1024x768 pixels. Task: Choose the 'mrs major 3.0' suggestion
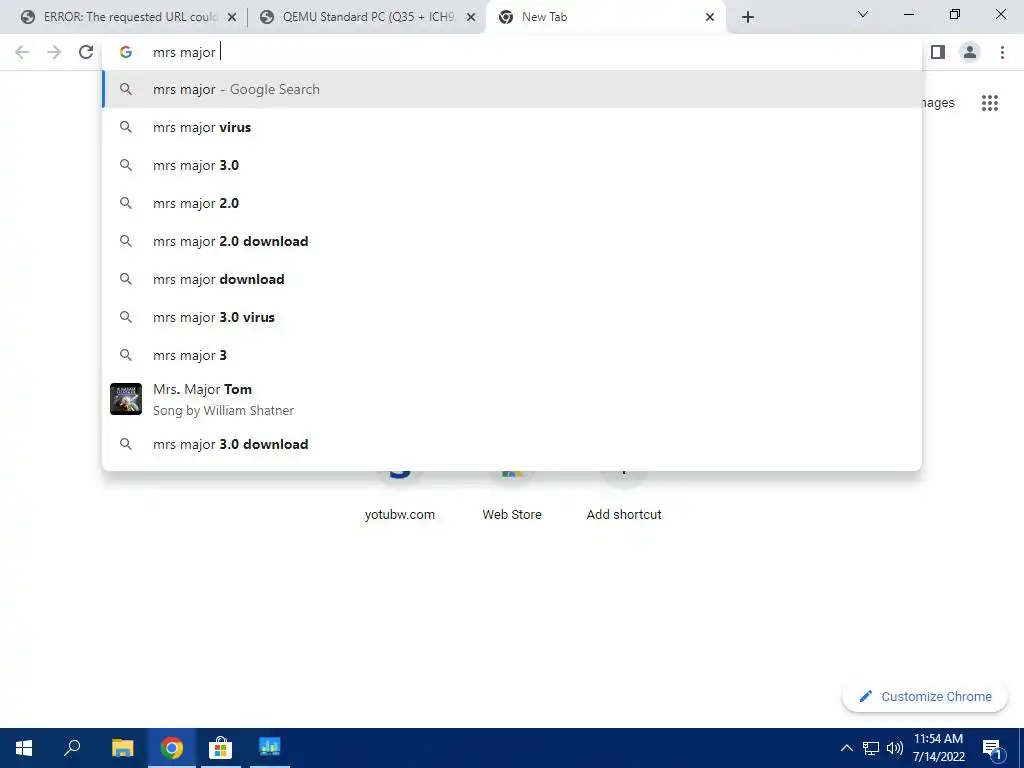pos(512,165)
